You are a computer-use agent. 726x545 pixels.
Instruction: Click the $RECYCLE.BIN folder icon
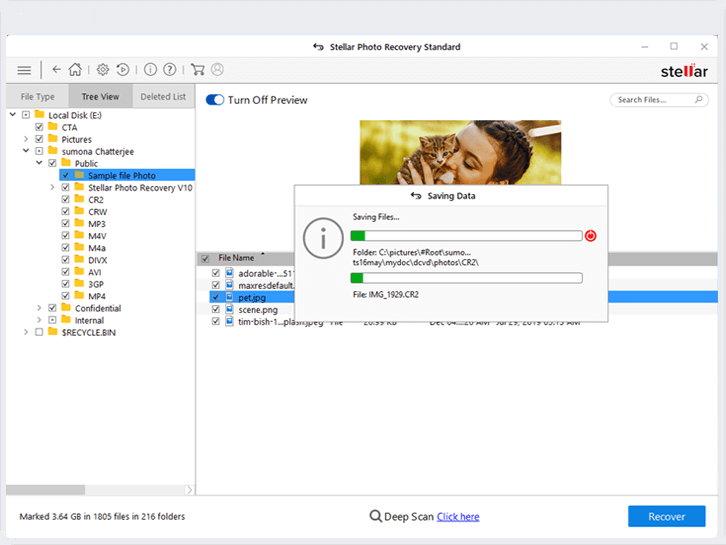(53, 332)
